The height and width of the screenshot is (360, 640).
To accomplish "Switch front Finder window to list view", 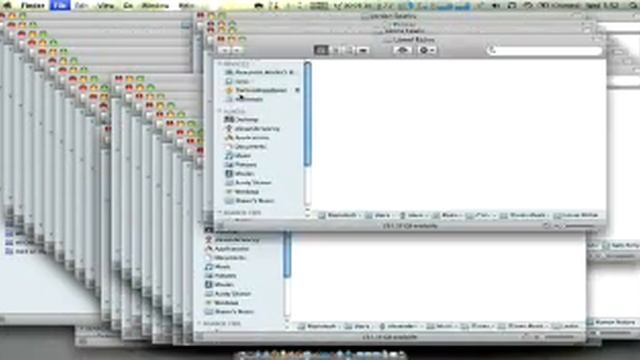I will tap(336, 50).
